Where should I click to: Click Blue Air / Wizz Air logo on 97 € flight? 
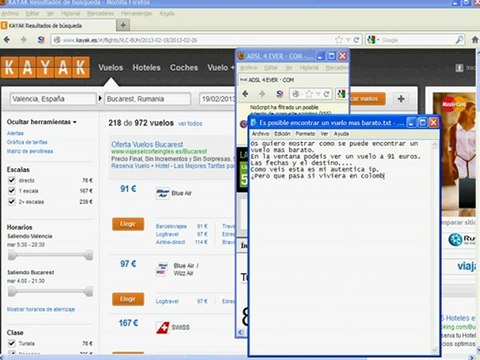tap(162, 269)
